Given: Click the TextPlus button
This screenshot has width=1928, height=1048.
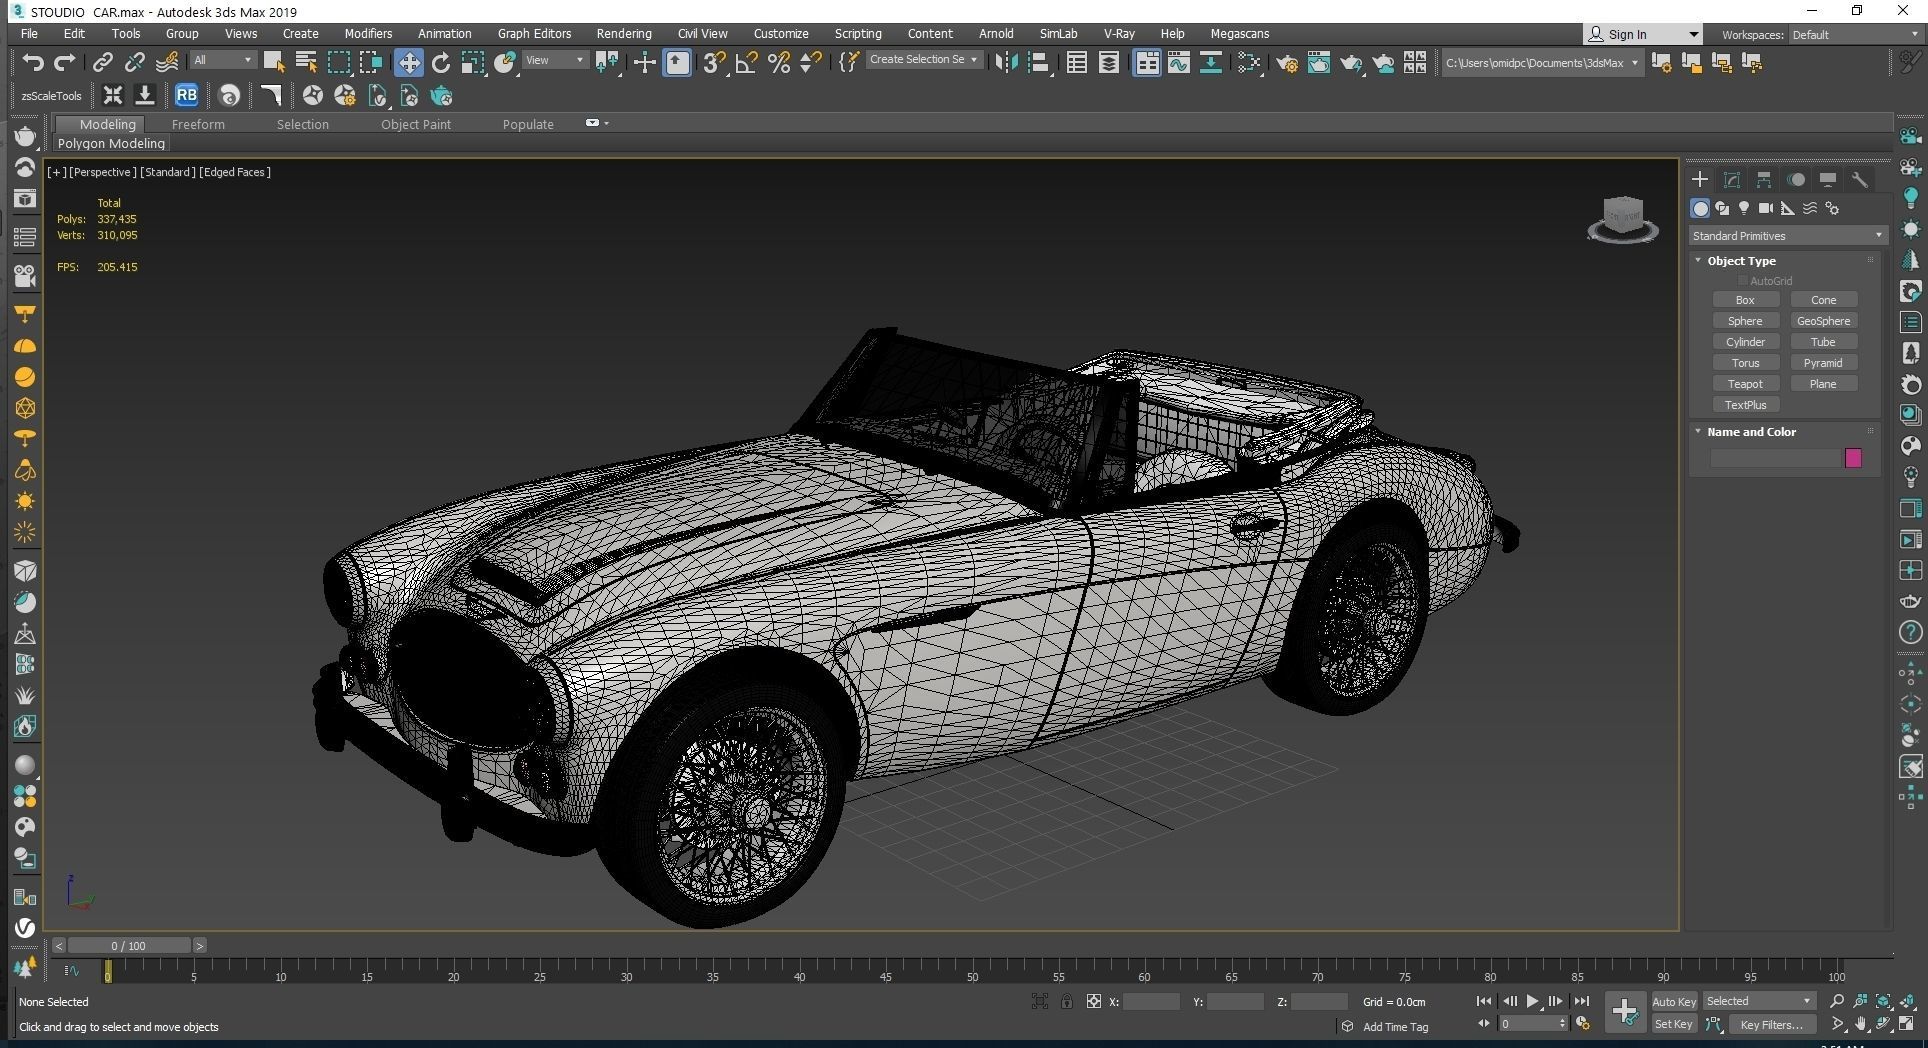Looking at the screenshot, I should tap(1745, 405).
